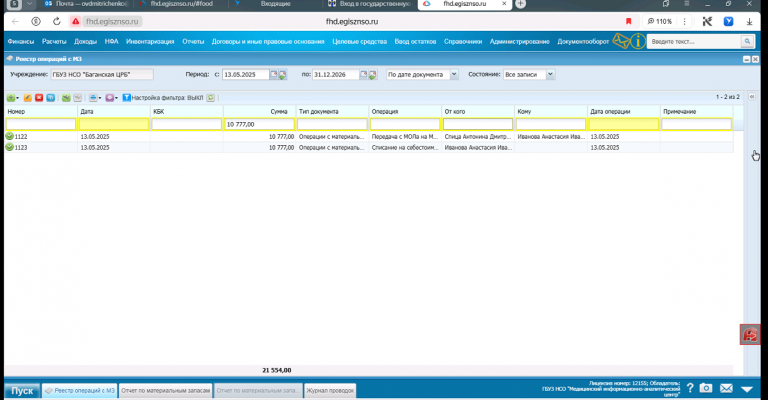Viewport: 768px width, 400px height.
Task: Click the down triangle icon in bottom bar
Action: tap(747, 389)
